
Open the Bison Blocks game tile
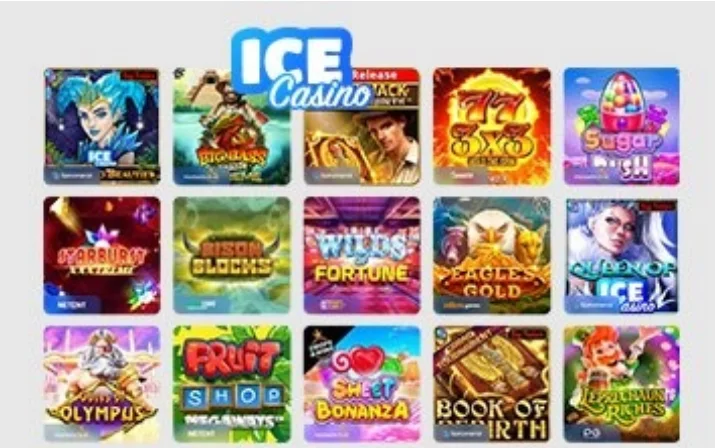tap(232, 255)
